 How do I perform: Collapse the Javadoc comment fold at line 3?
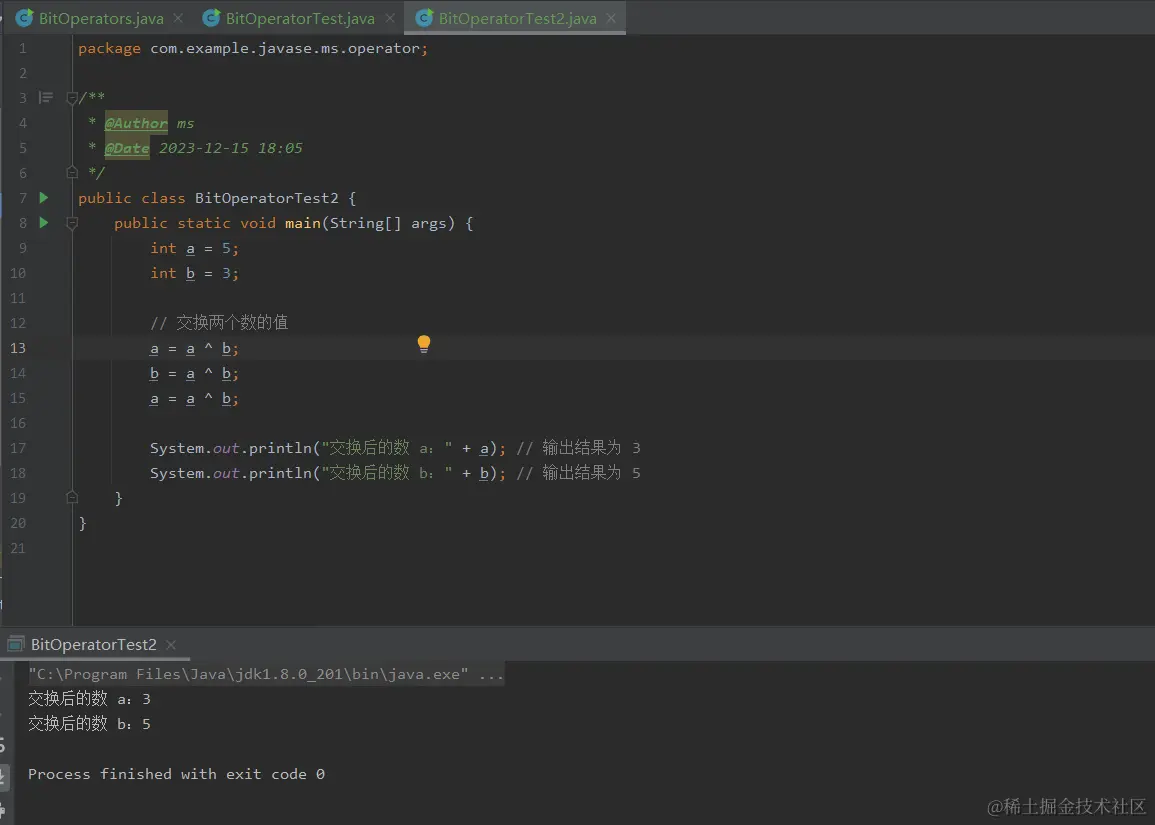(x=72, y=98)
